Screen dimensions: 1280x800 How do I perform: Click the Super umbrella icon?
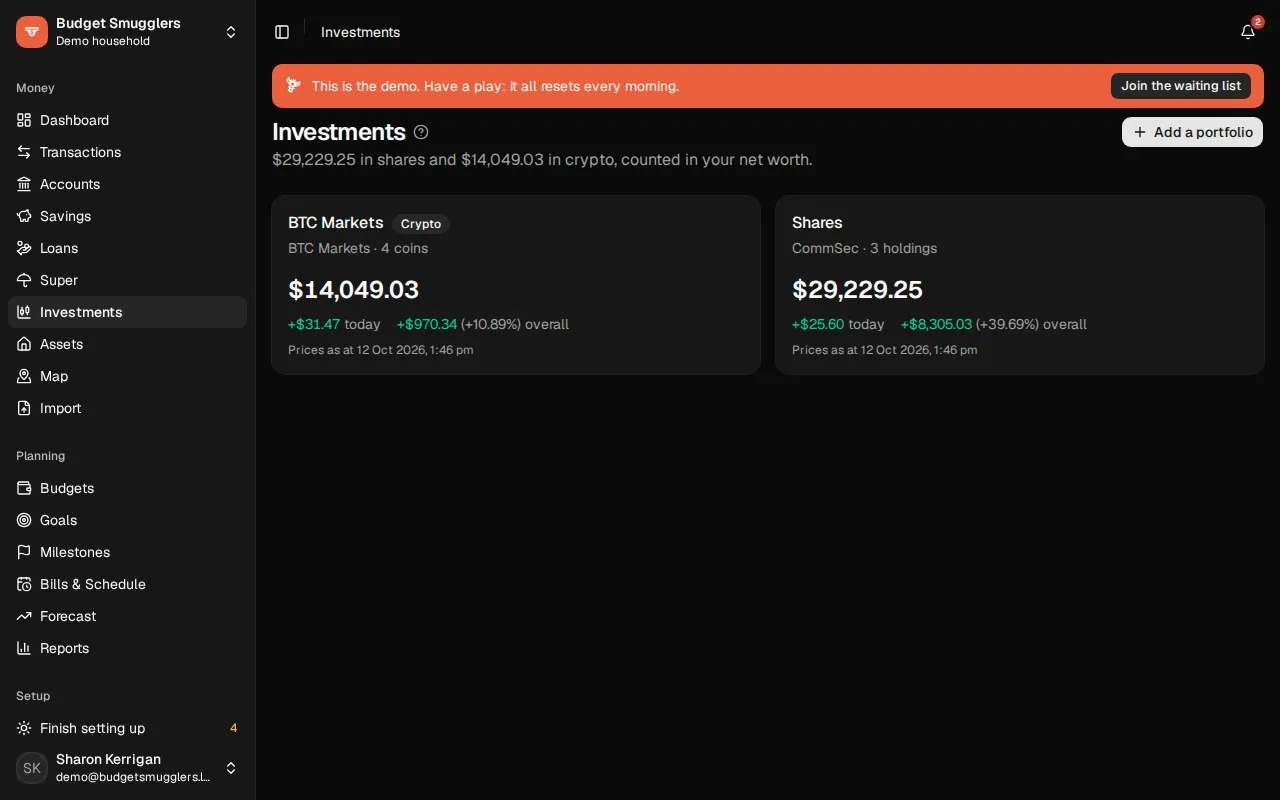[24, 280]
